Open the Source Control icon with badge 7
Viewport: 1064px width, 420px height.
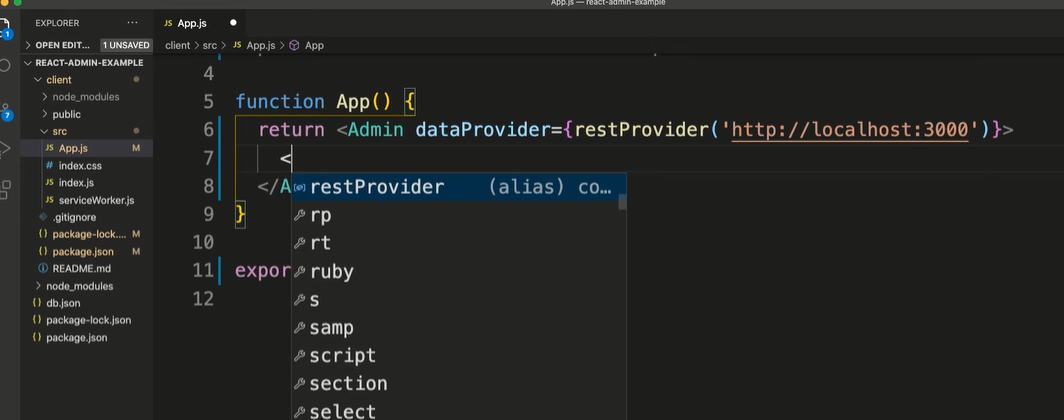(x=5, y=112)
